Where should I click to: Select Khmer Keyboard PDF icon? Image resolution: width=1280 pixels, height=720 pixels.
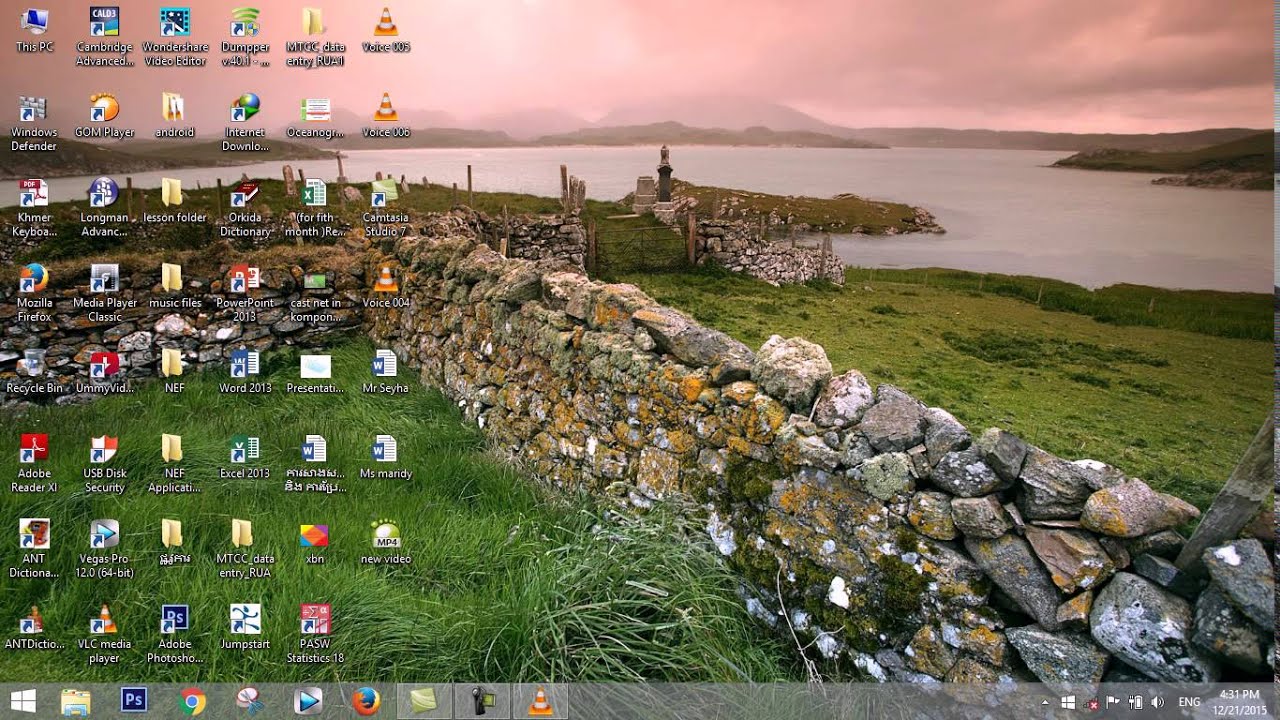34,208
